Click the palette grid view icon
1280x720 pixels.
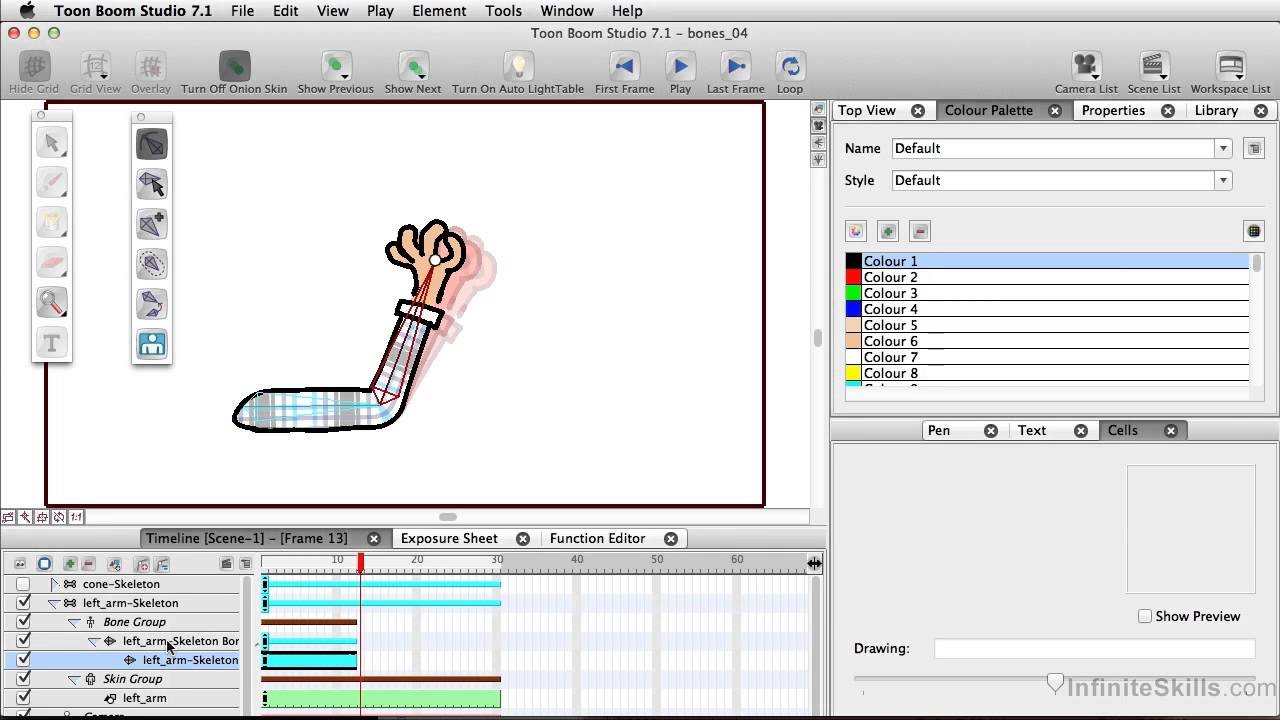(1253, 231)
